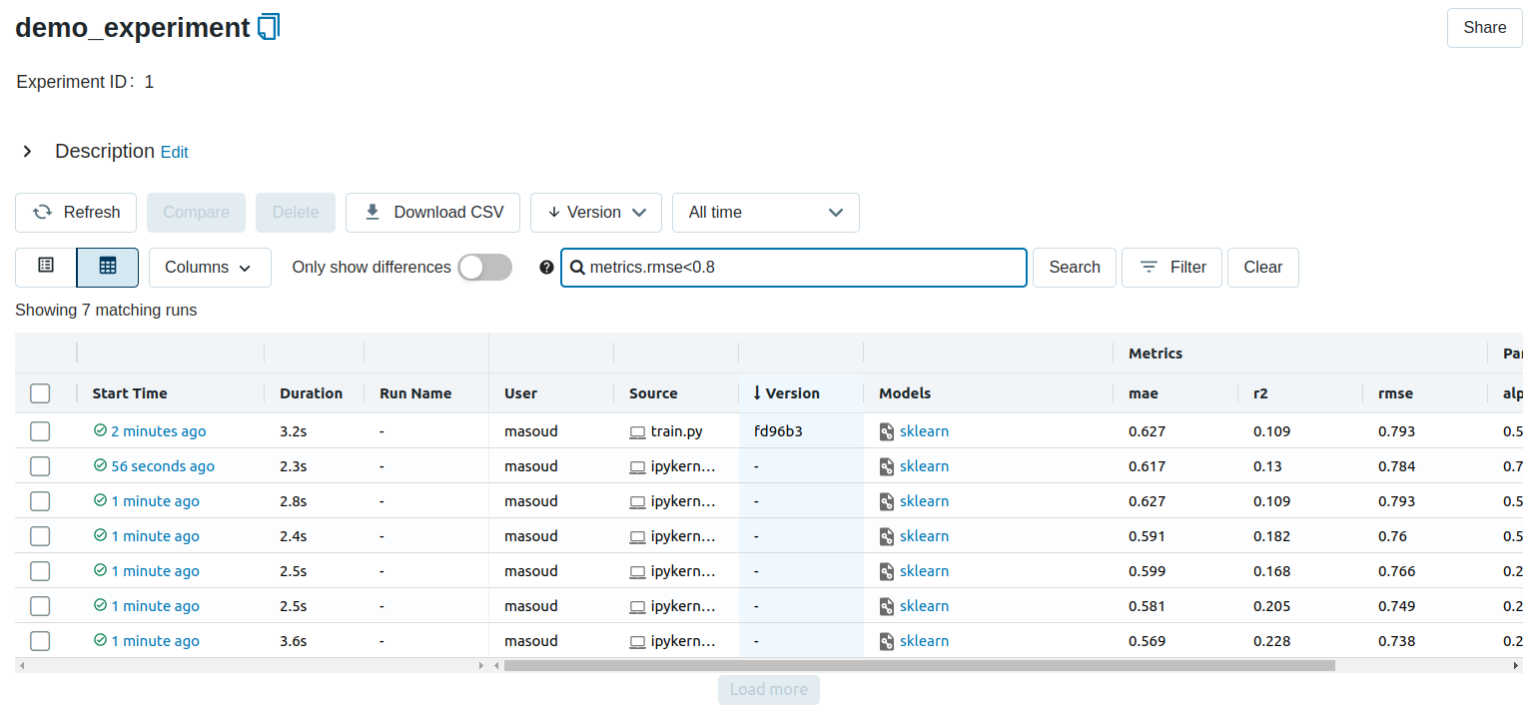Select the table view icon
The height and width of the screenshot is (719, 1536).
pos(107,267)
